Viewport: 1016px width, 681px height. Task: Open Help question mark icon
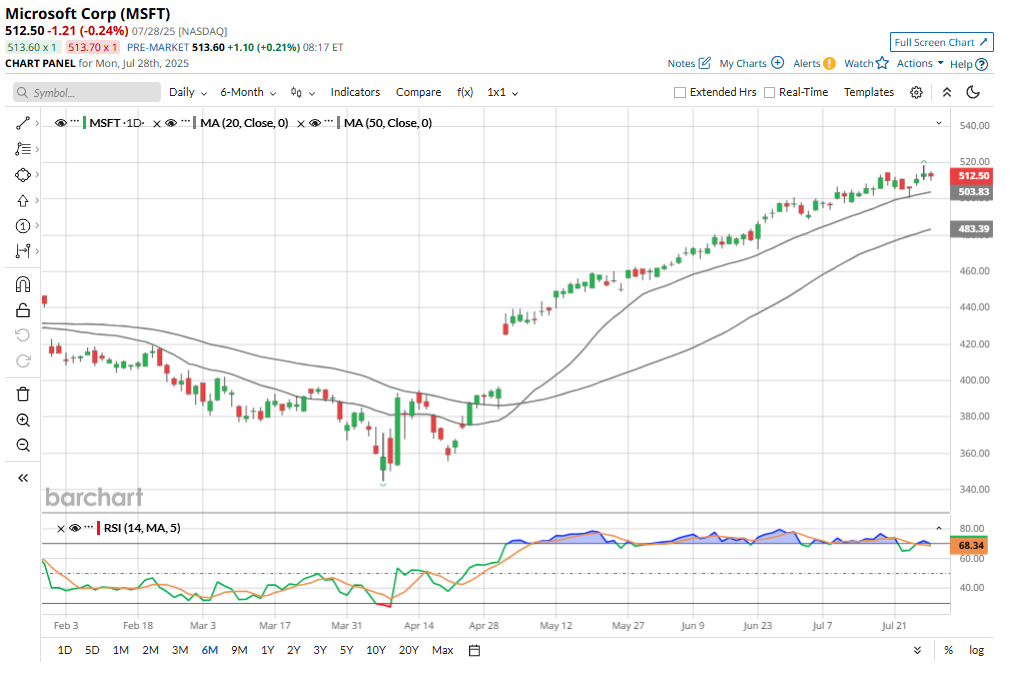pyautogui.click(x=982, y=64)
